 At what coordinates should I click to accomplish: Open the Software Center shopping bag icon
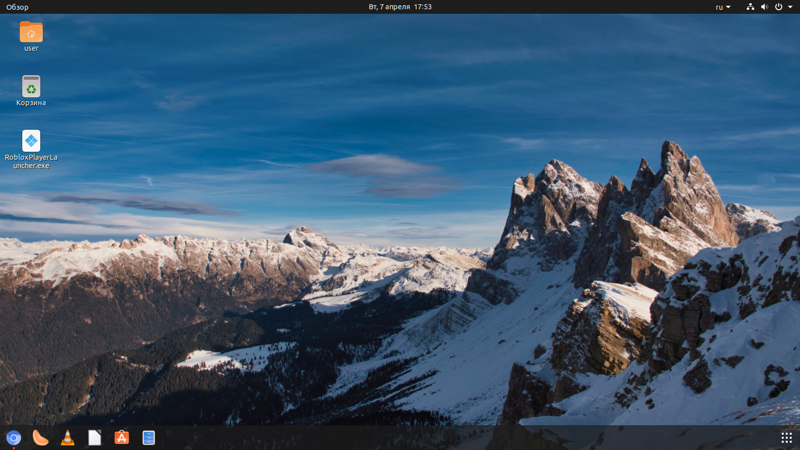(x=121, y=438)
